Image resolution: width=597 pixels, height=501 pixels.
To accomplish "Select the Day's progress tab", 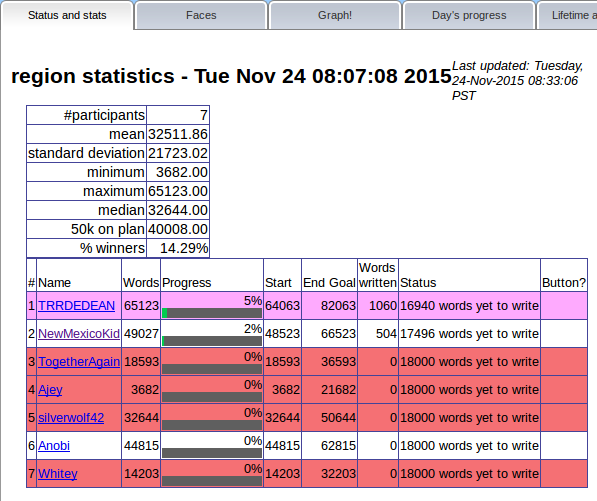I will (469, 15).
